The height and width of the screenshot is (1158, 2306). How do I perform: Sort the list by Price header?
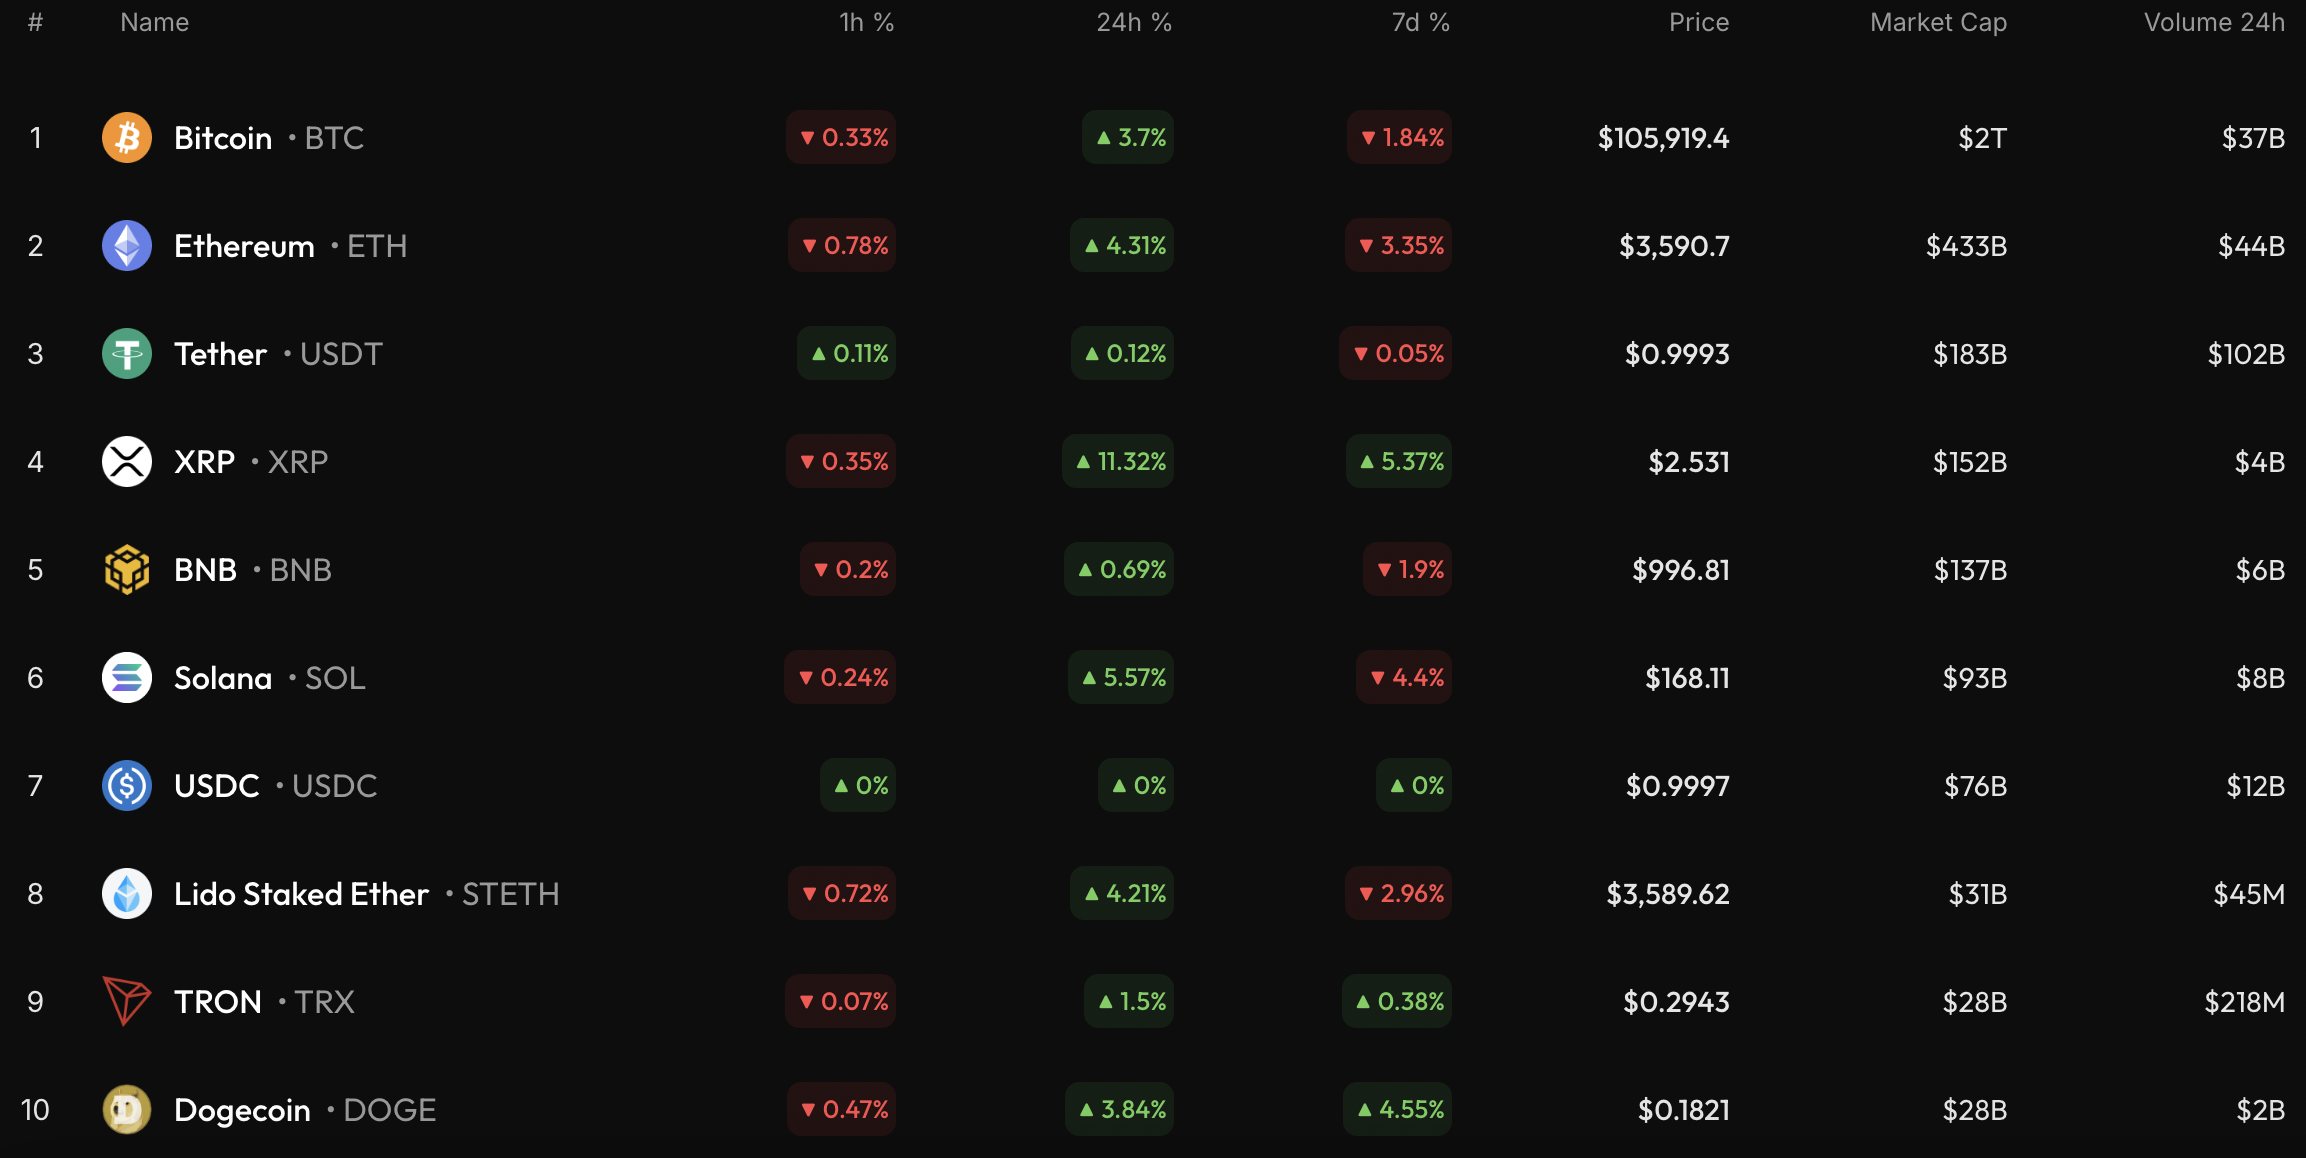pos(1698,22)
